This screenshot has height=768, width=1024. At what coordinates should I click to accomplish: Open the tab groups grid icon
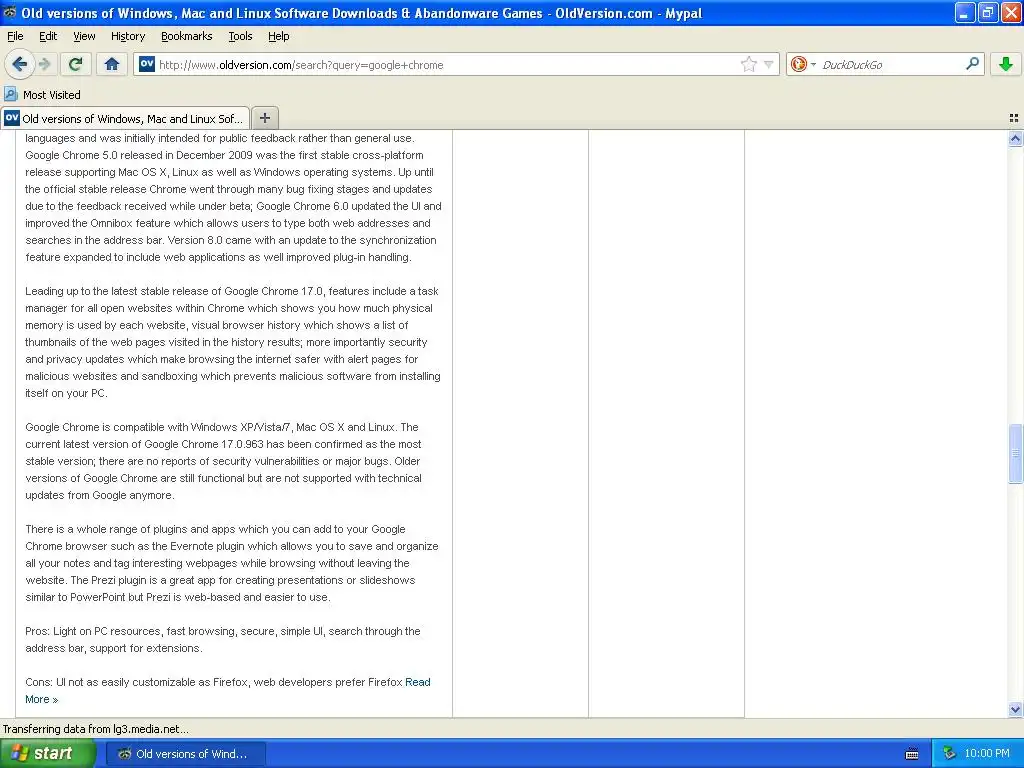(x=1014, y=118)
